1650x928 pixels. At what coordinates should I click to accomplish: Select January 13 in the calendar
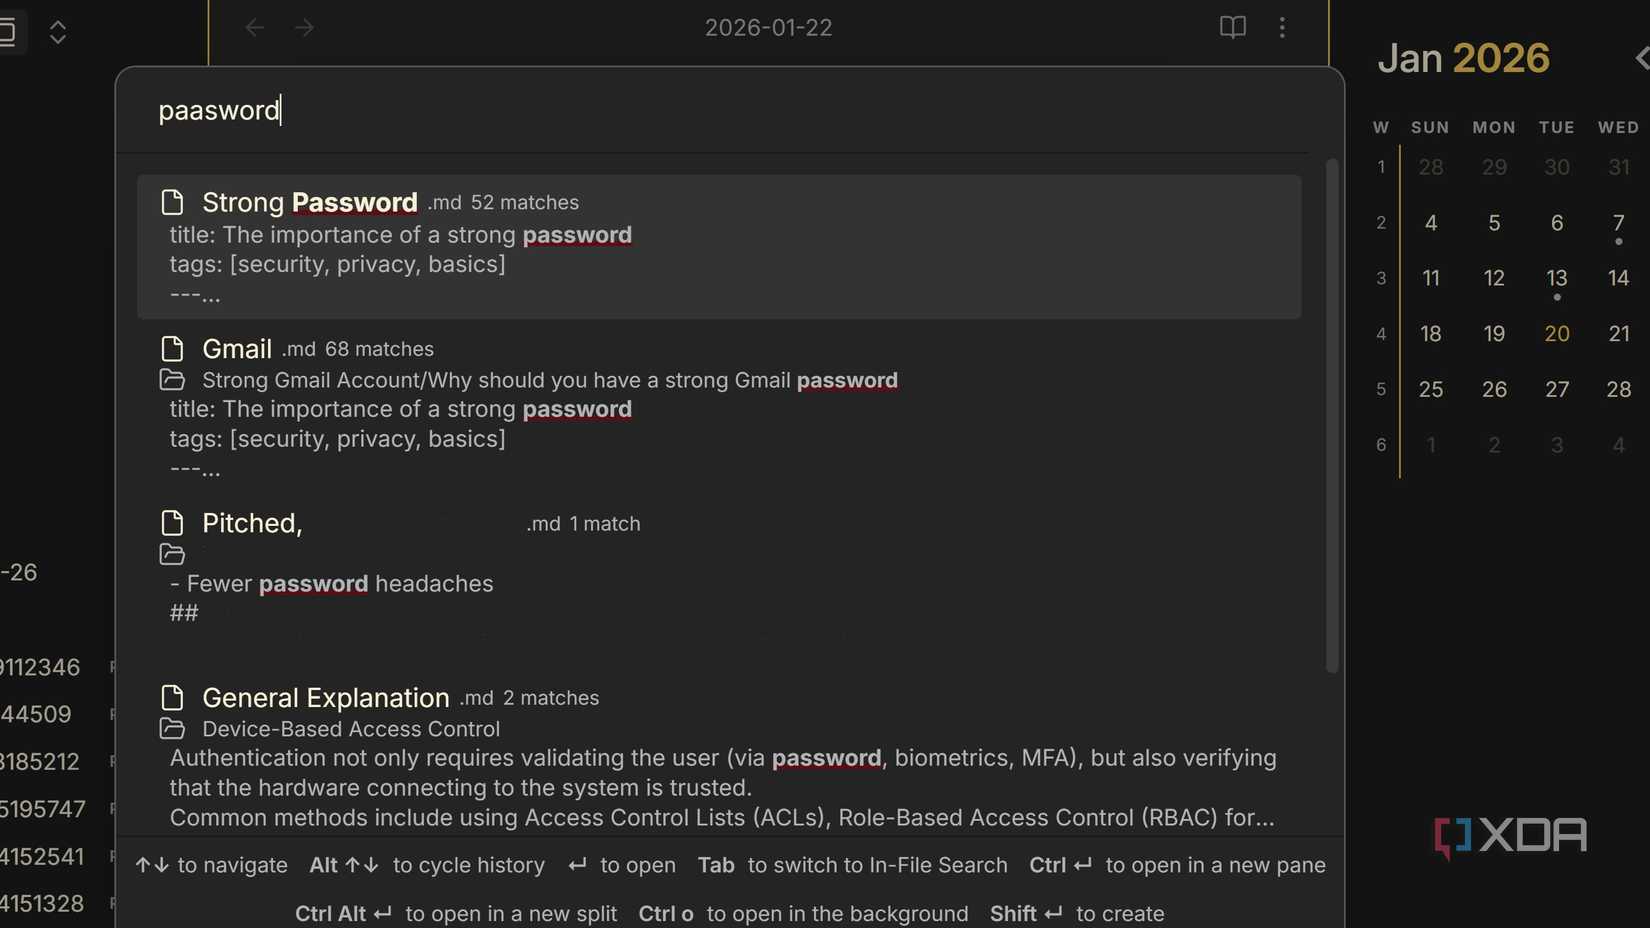[x=1556, y=278]
